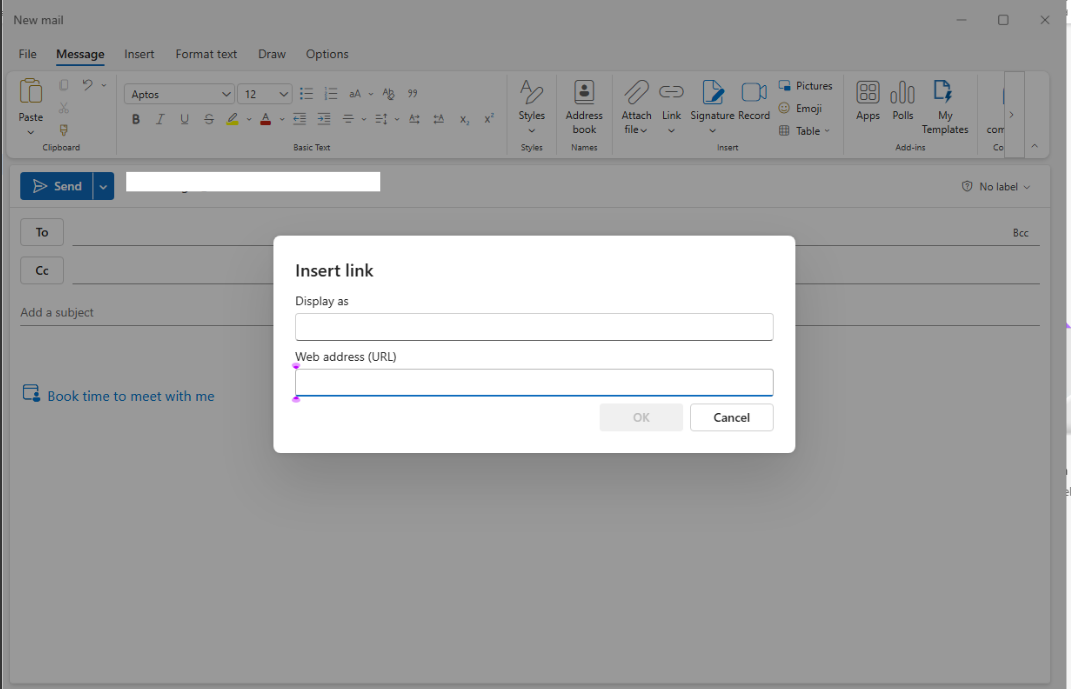Open the undo history dropdown arrow
Image resolution: width=1071 pixels, height=689 pixels.
(x=104, y=85)
